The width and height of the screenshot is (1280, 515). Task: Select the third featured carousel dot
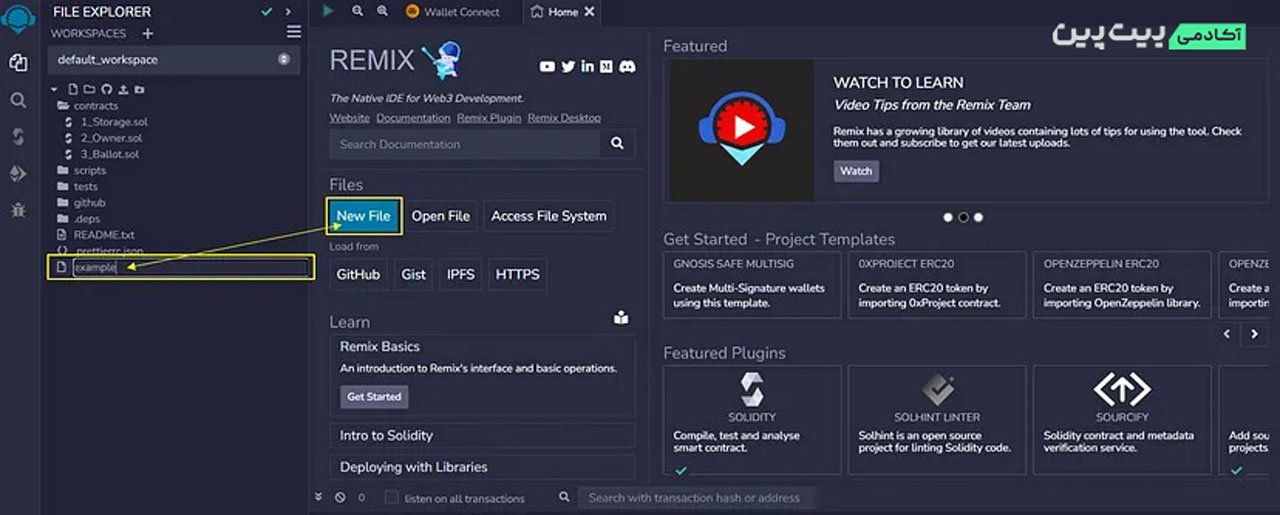(x=978, y=217)
